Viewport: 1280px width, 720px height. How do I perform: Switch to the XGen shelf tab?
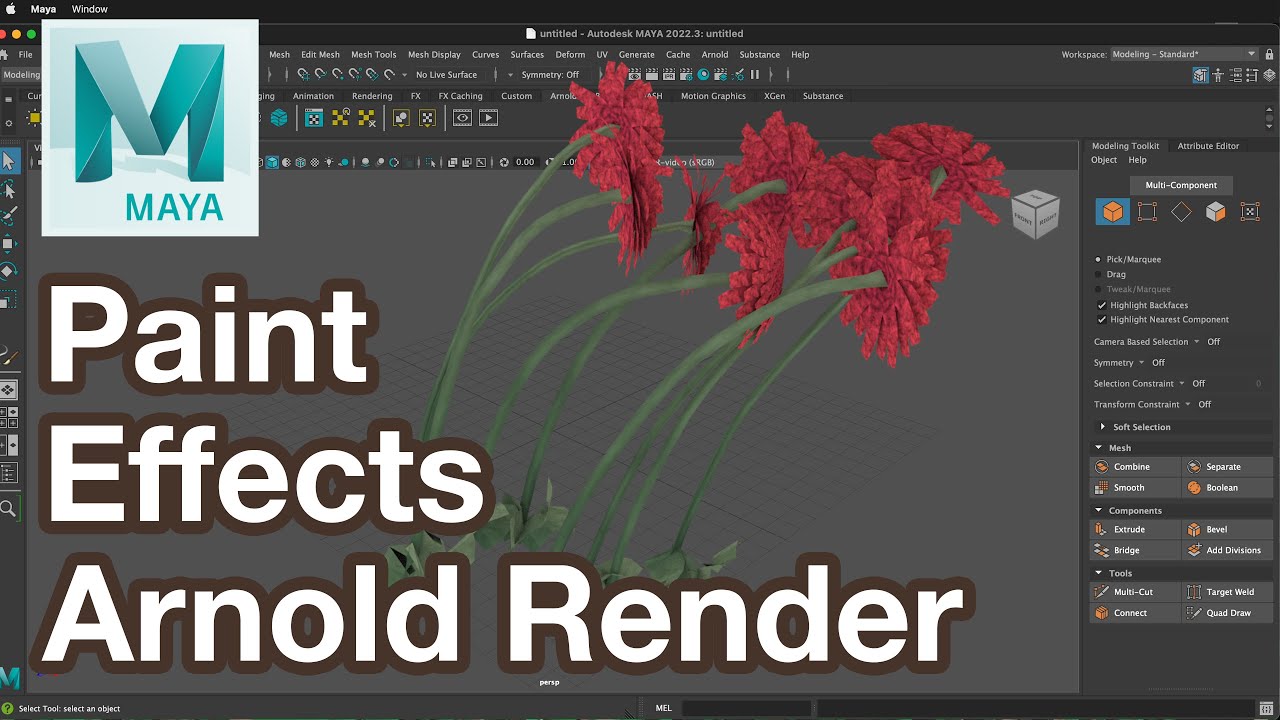[774, 96]
